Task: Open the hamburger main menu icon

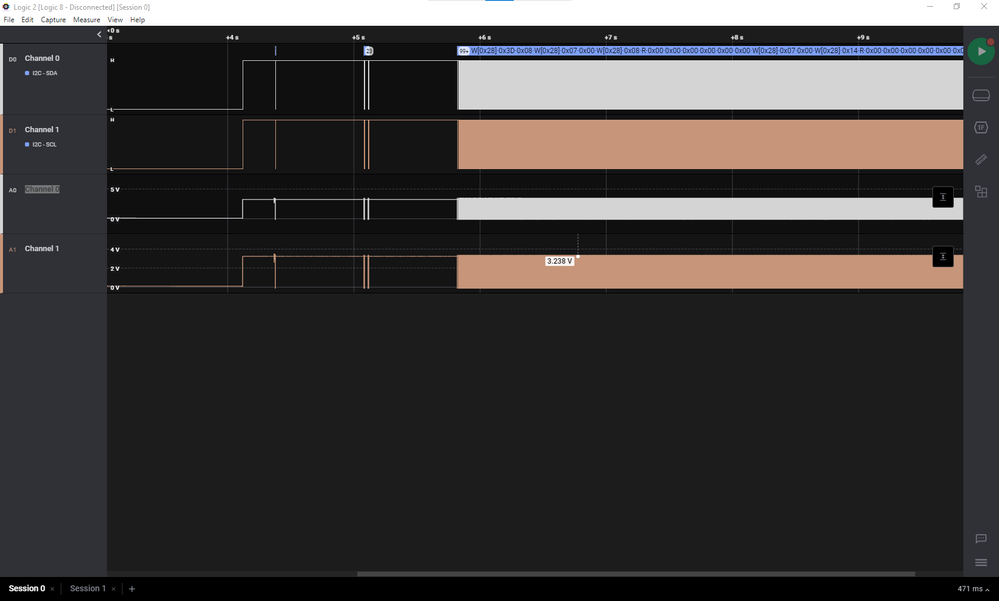Action: pyautogui.click(x=981, y=562)
